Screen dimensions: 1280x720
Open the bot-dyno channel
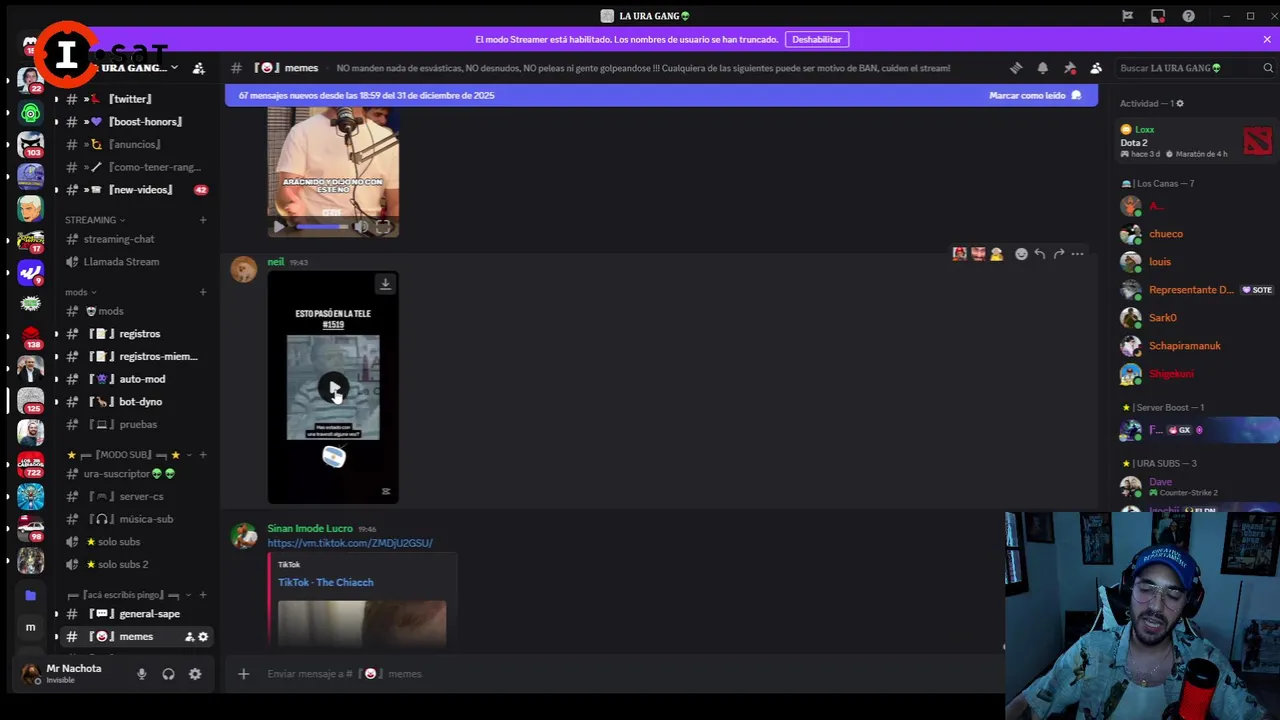pos(135,402)
